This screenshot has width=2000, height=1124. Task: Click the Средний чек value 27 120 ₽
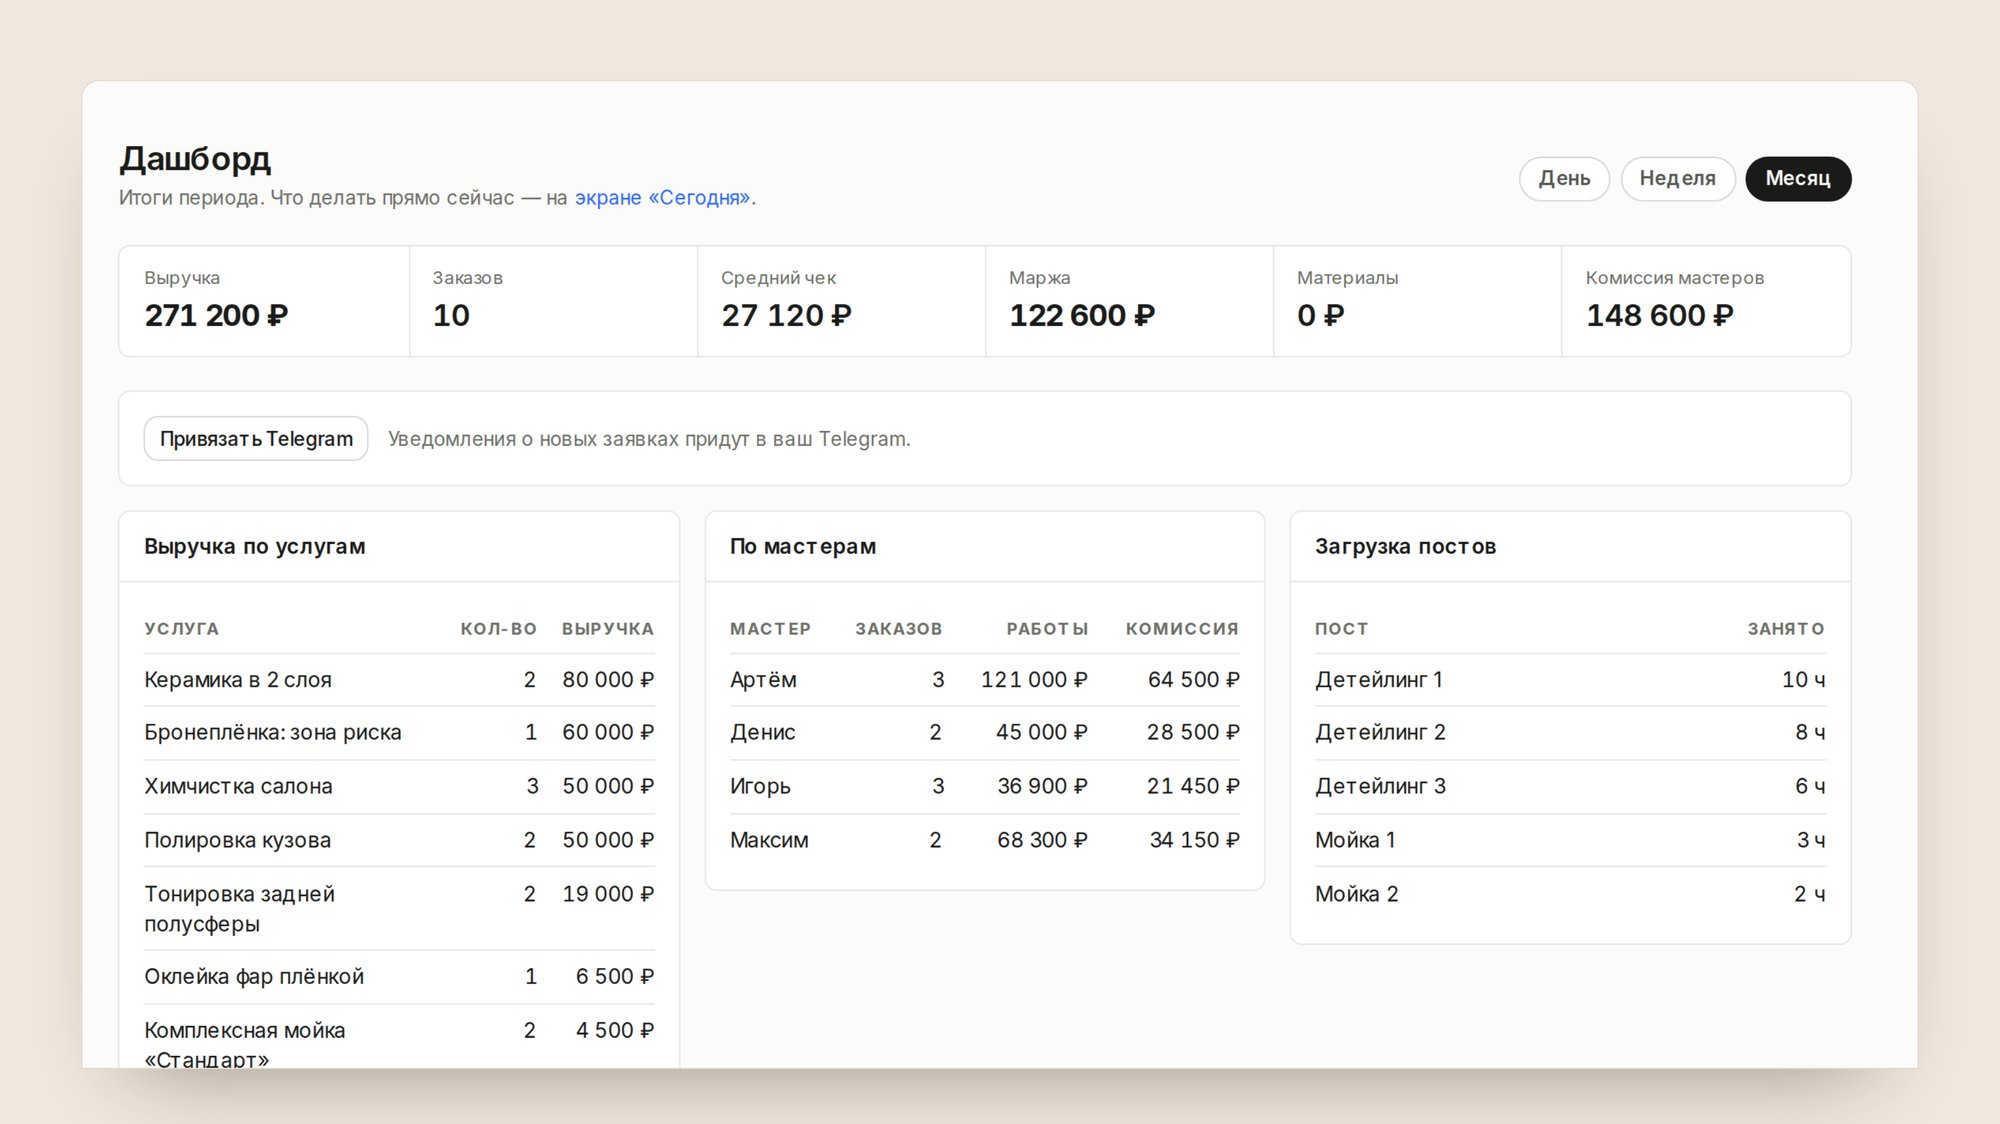pyautogui.click(x=787, y=316)
